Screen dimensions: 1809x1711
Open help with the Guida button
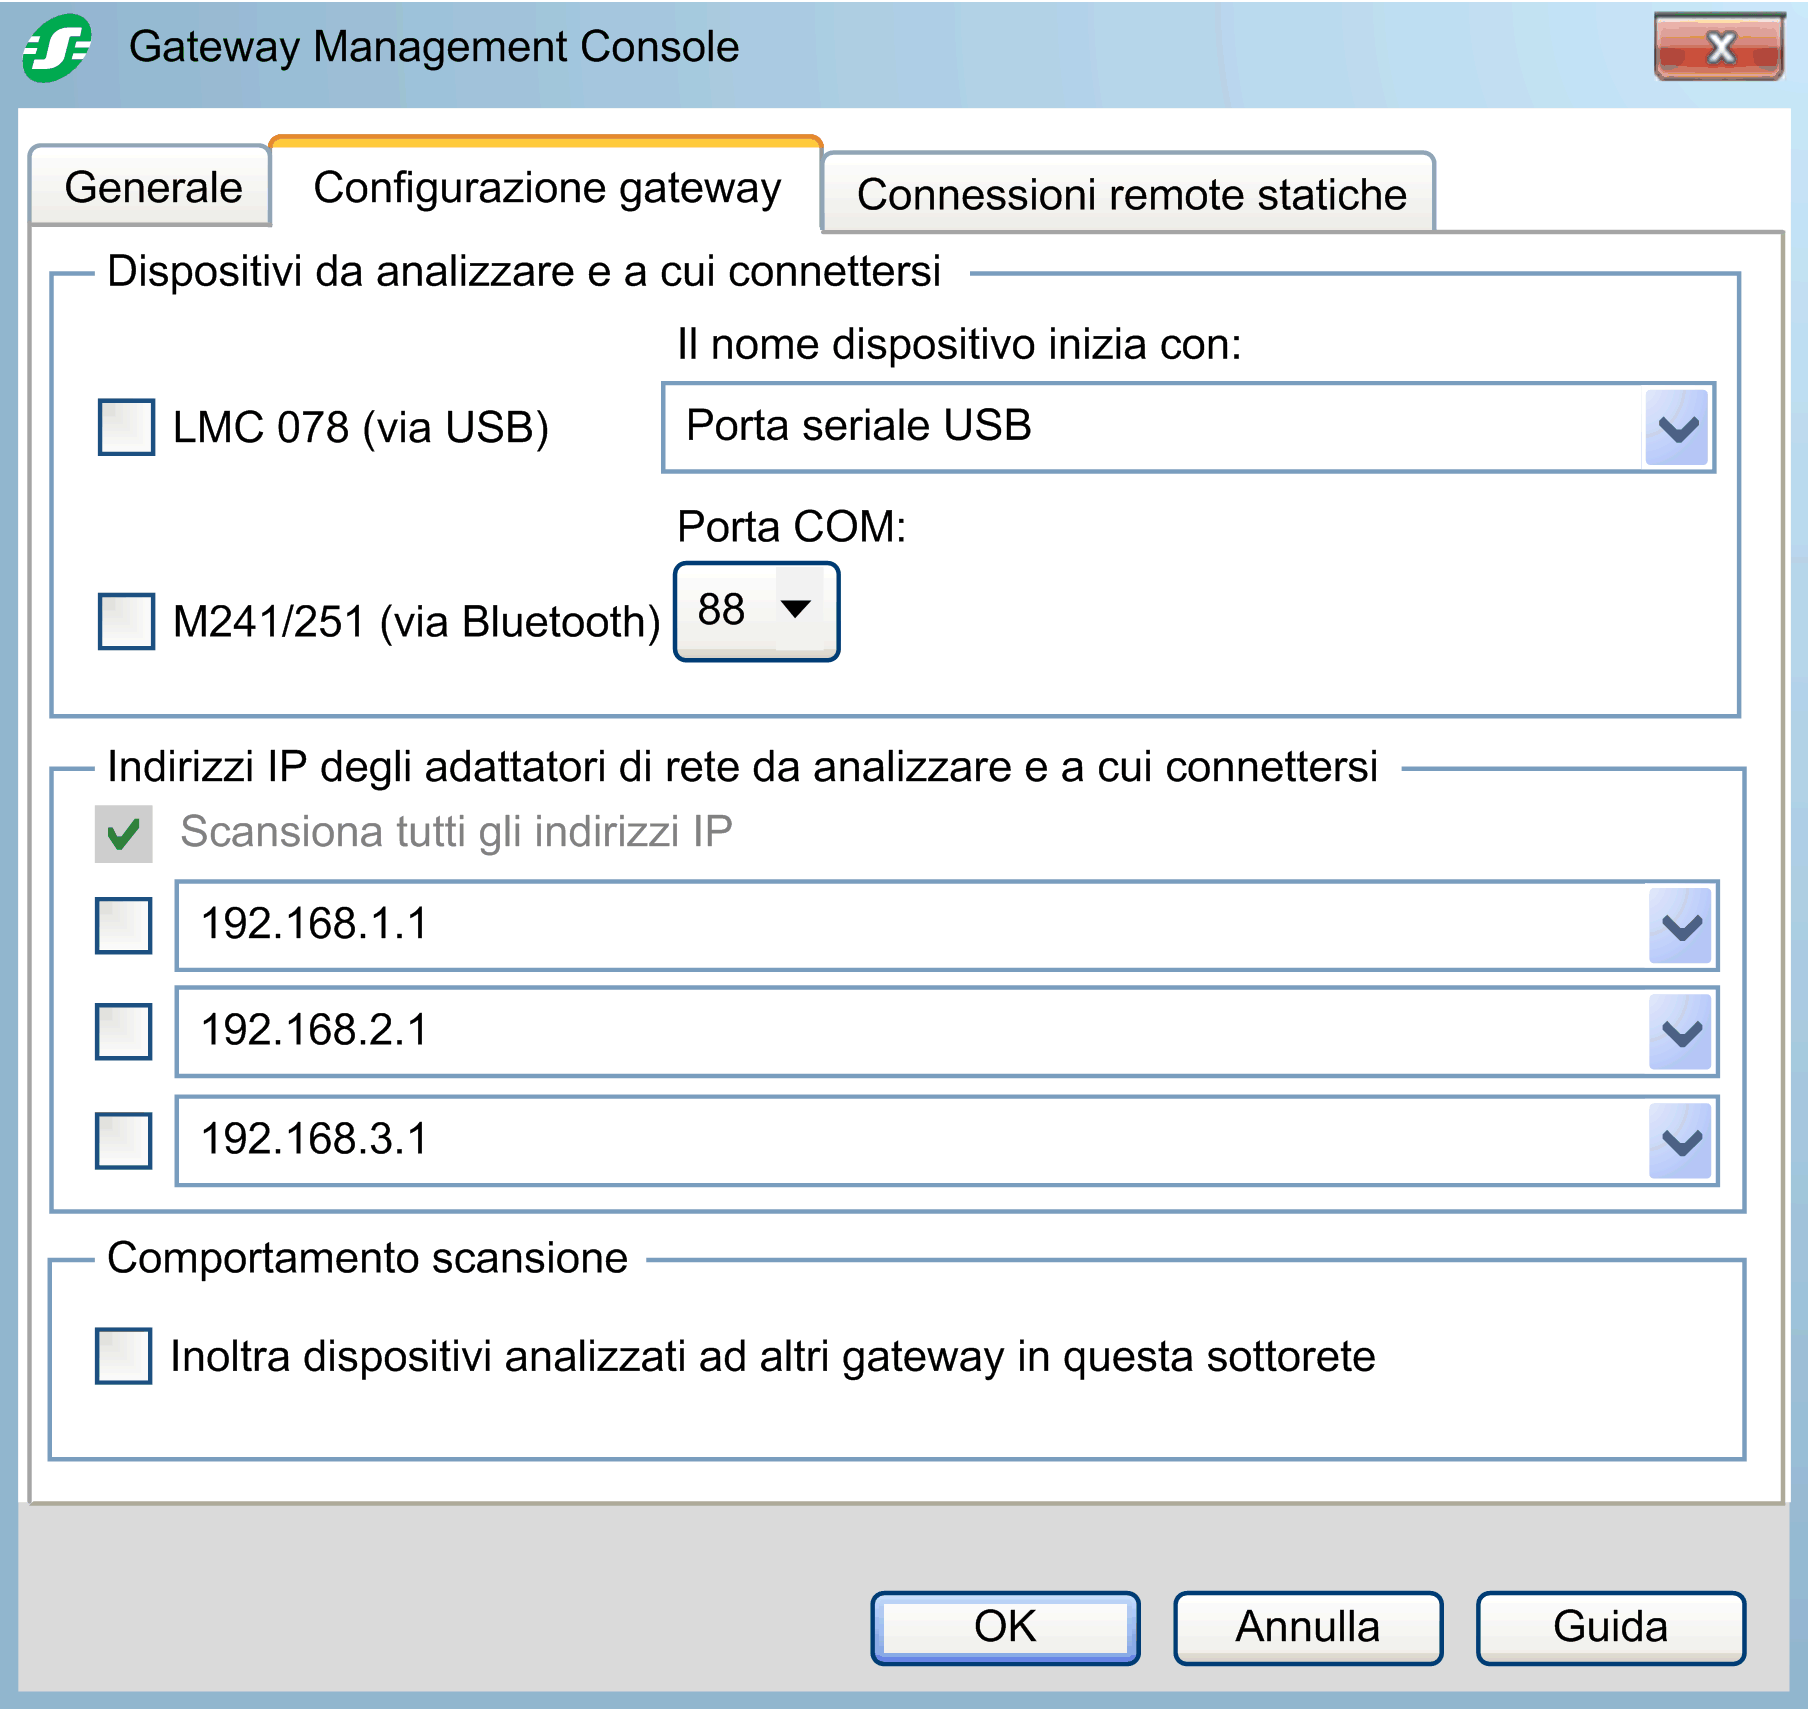click(x=1610, y=1627)
